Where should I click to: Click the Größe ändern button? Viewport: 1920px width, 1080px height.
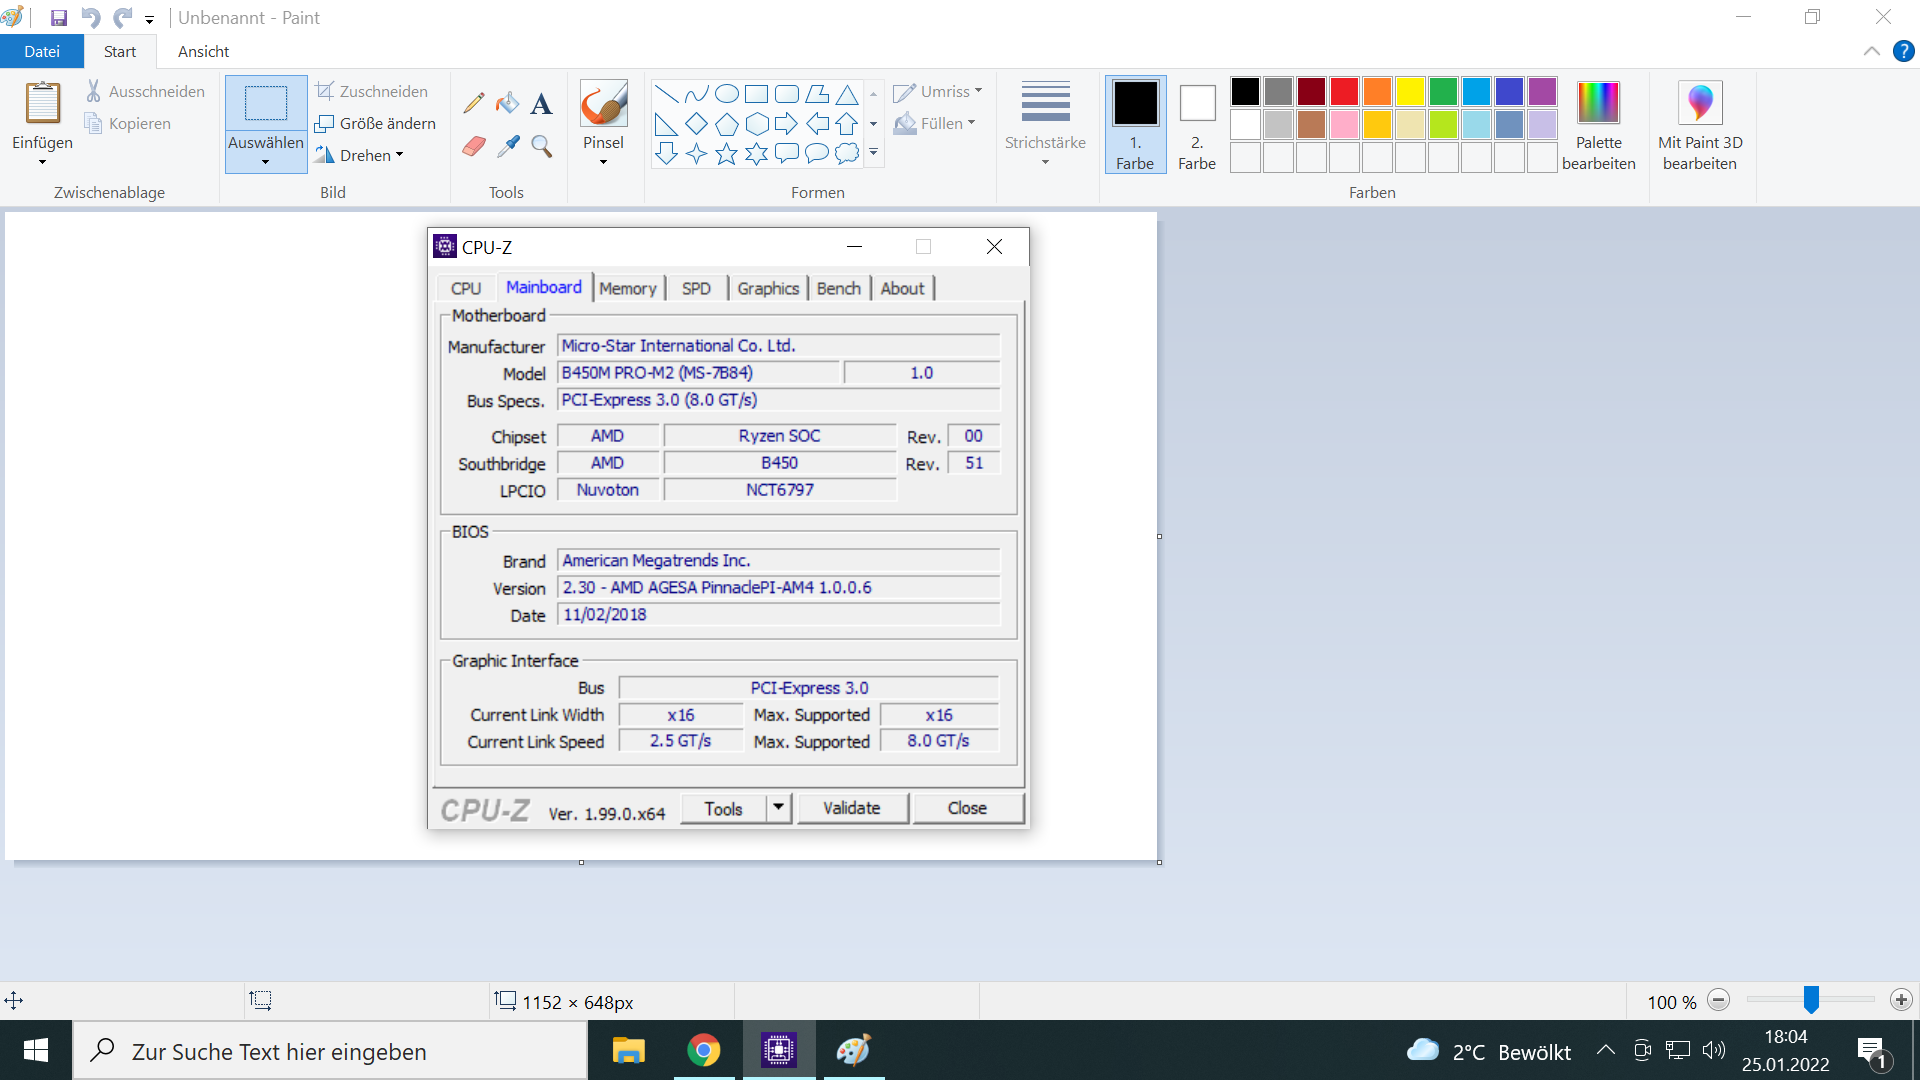376,123
